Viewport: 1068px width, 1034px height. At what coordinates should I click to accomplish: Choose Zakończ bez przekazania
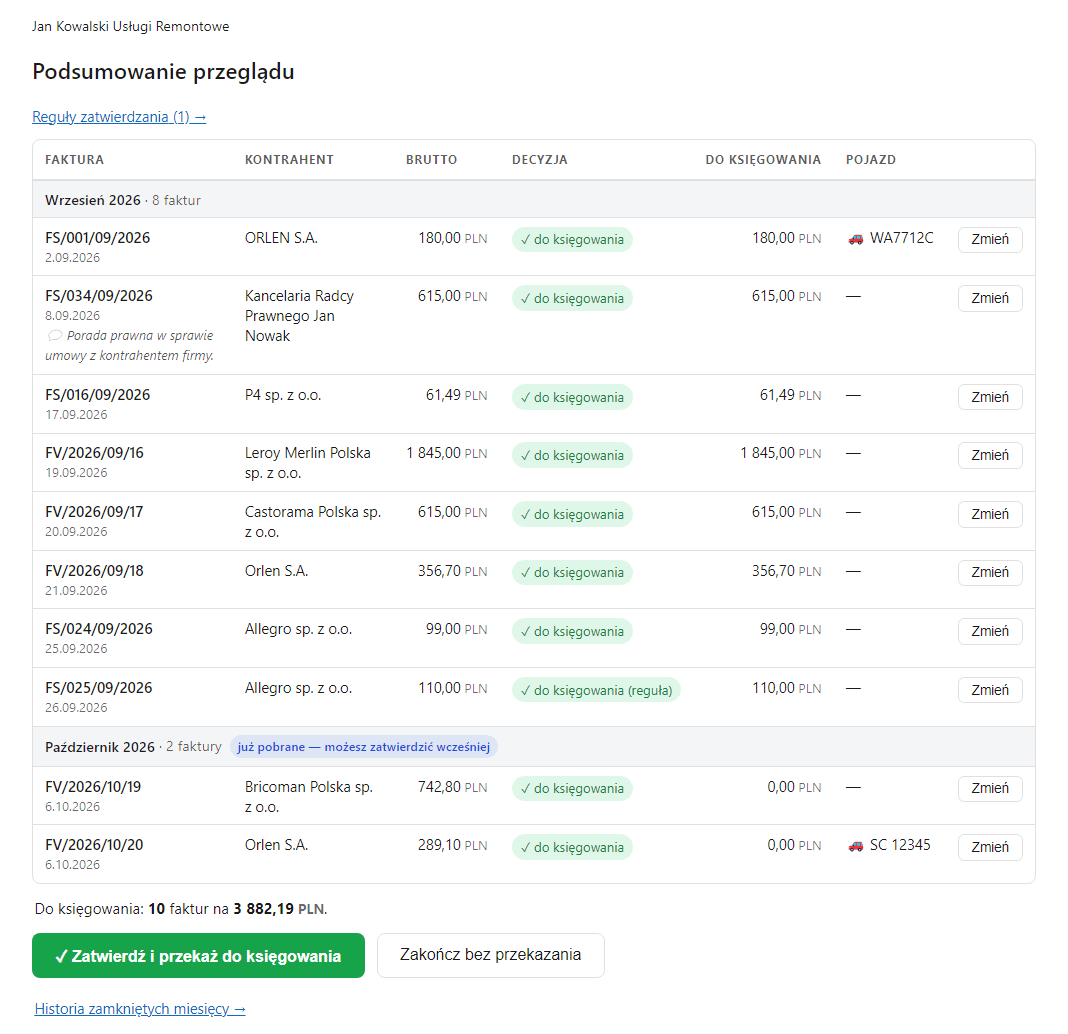(490, 956)
